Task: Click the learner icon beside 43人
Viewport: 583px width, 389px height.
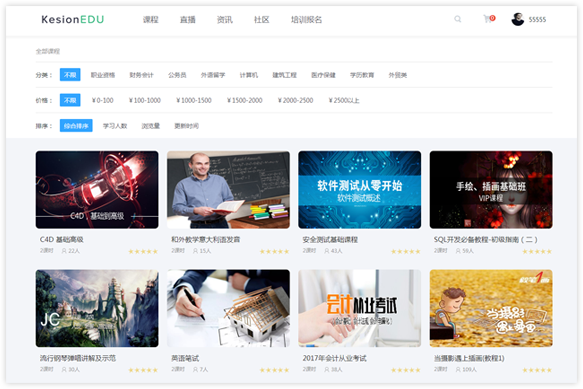Action: tap(326, 251)
